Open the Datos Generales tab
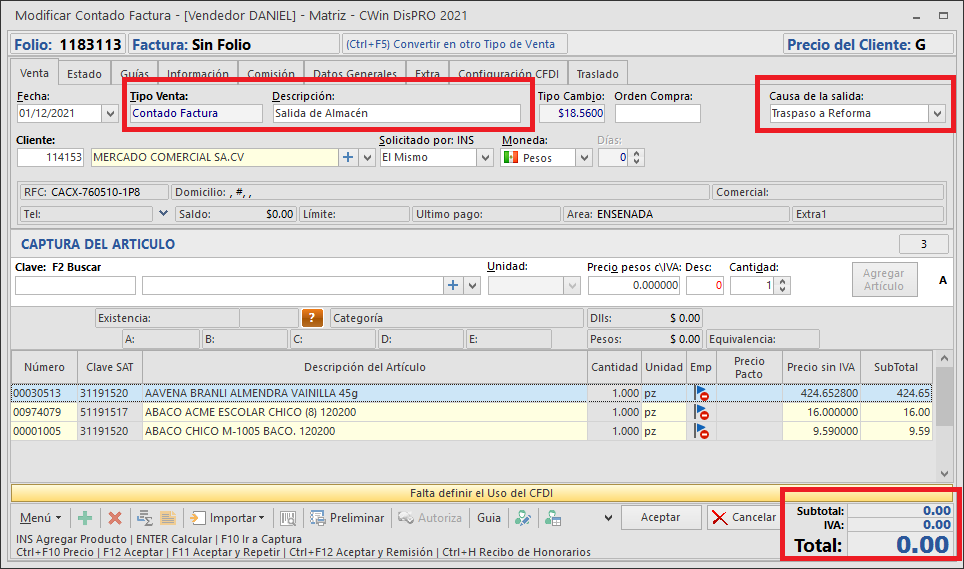 coord(355,74)
